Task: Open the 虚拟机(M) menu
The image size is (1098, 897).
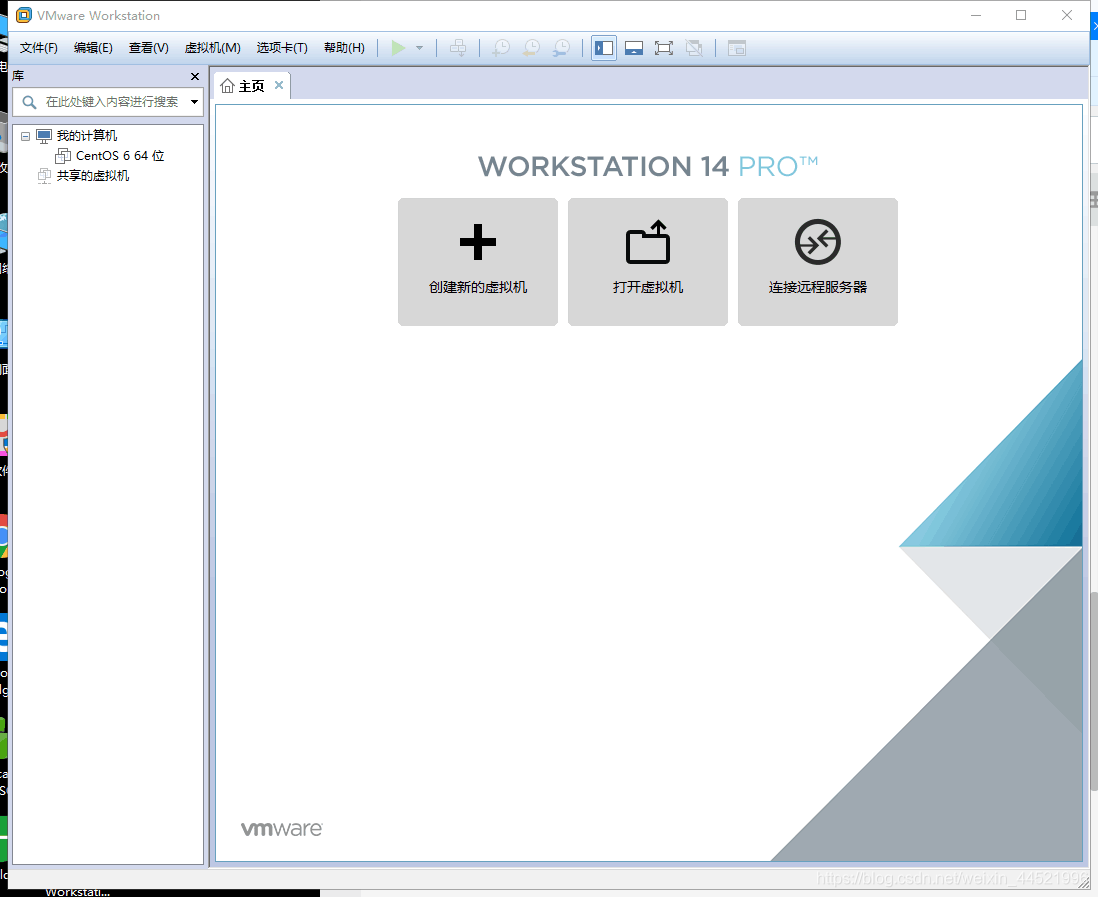Action: 212,48
